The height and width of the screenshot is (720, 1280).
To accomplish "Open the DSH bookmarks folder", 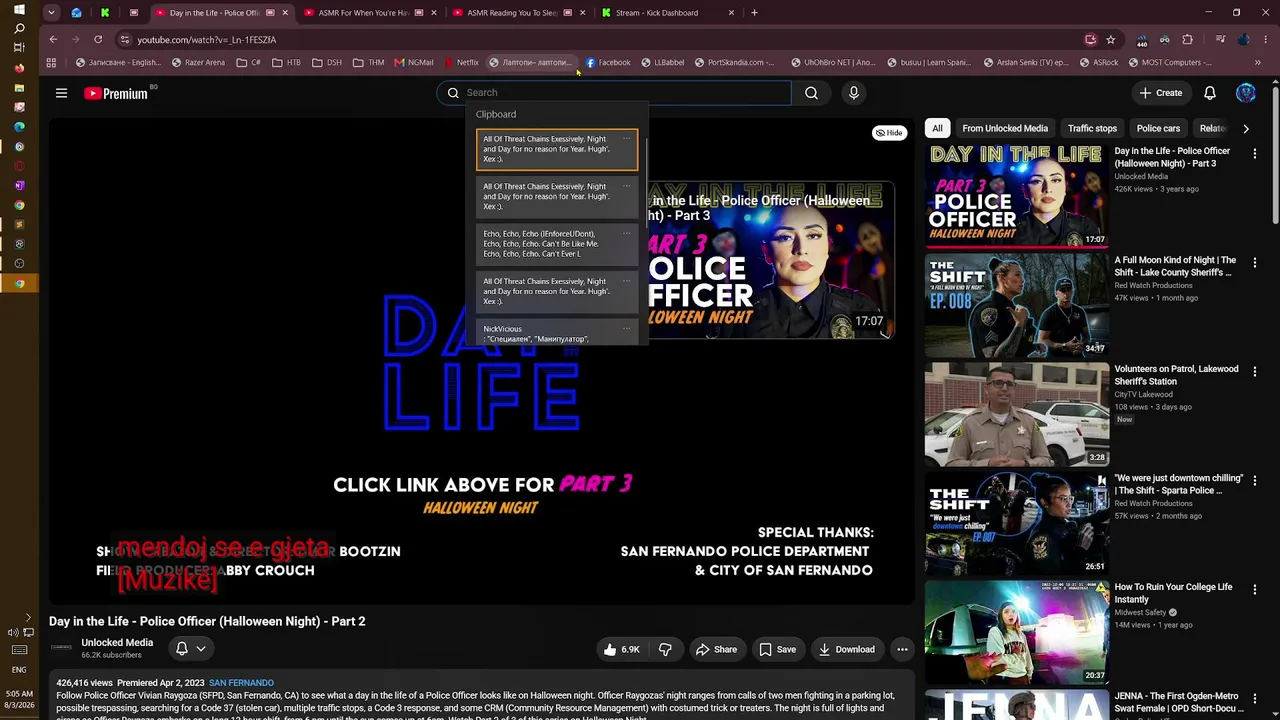I will point(327,62).
